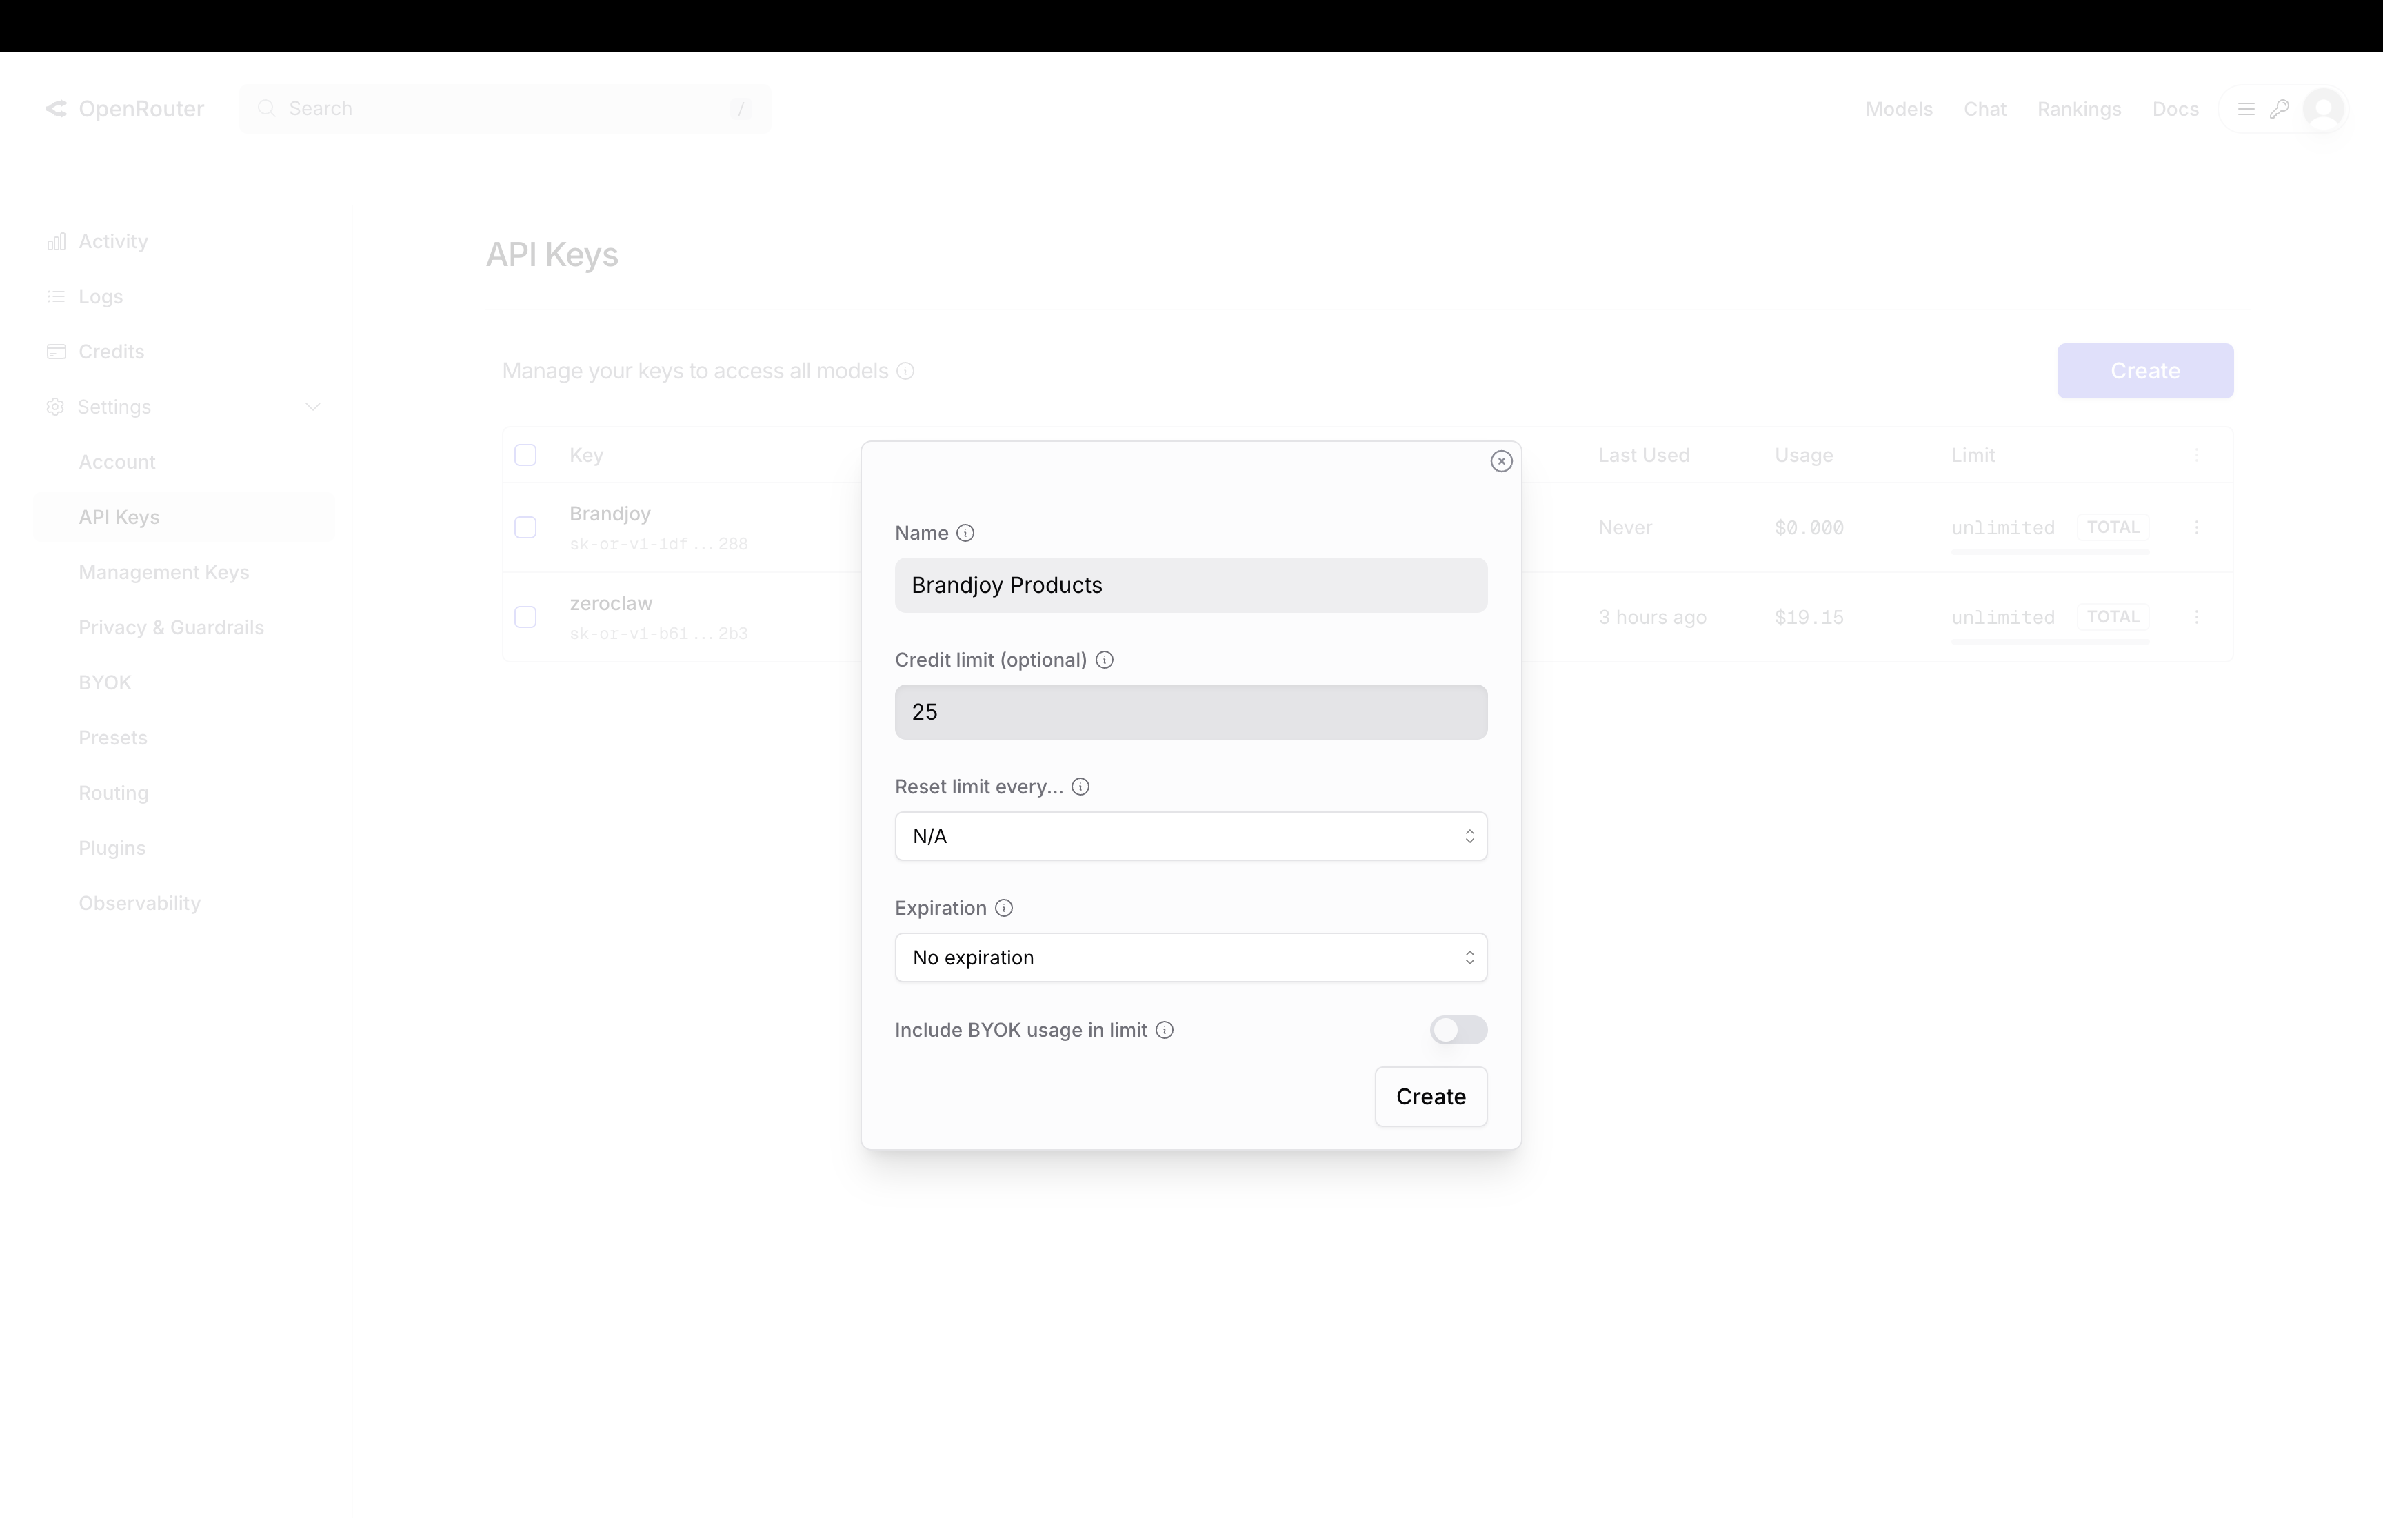This screenshot has height=1540, width=2383.
Task: Click inside the Brandjoy Products name field
Action: (x=1189, y=585)
